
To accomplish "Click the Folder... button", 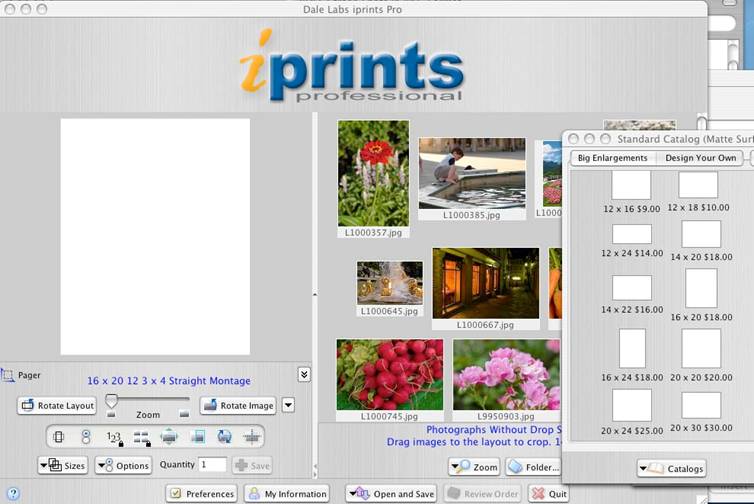I will click(533, 466).
